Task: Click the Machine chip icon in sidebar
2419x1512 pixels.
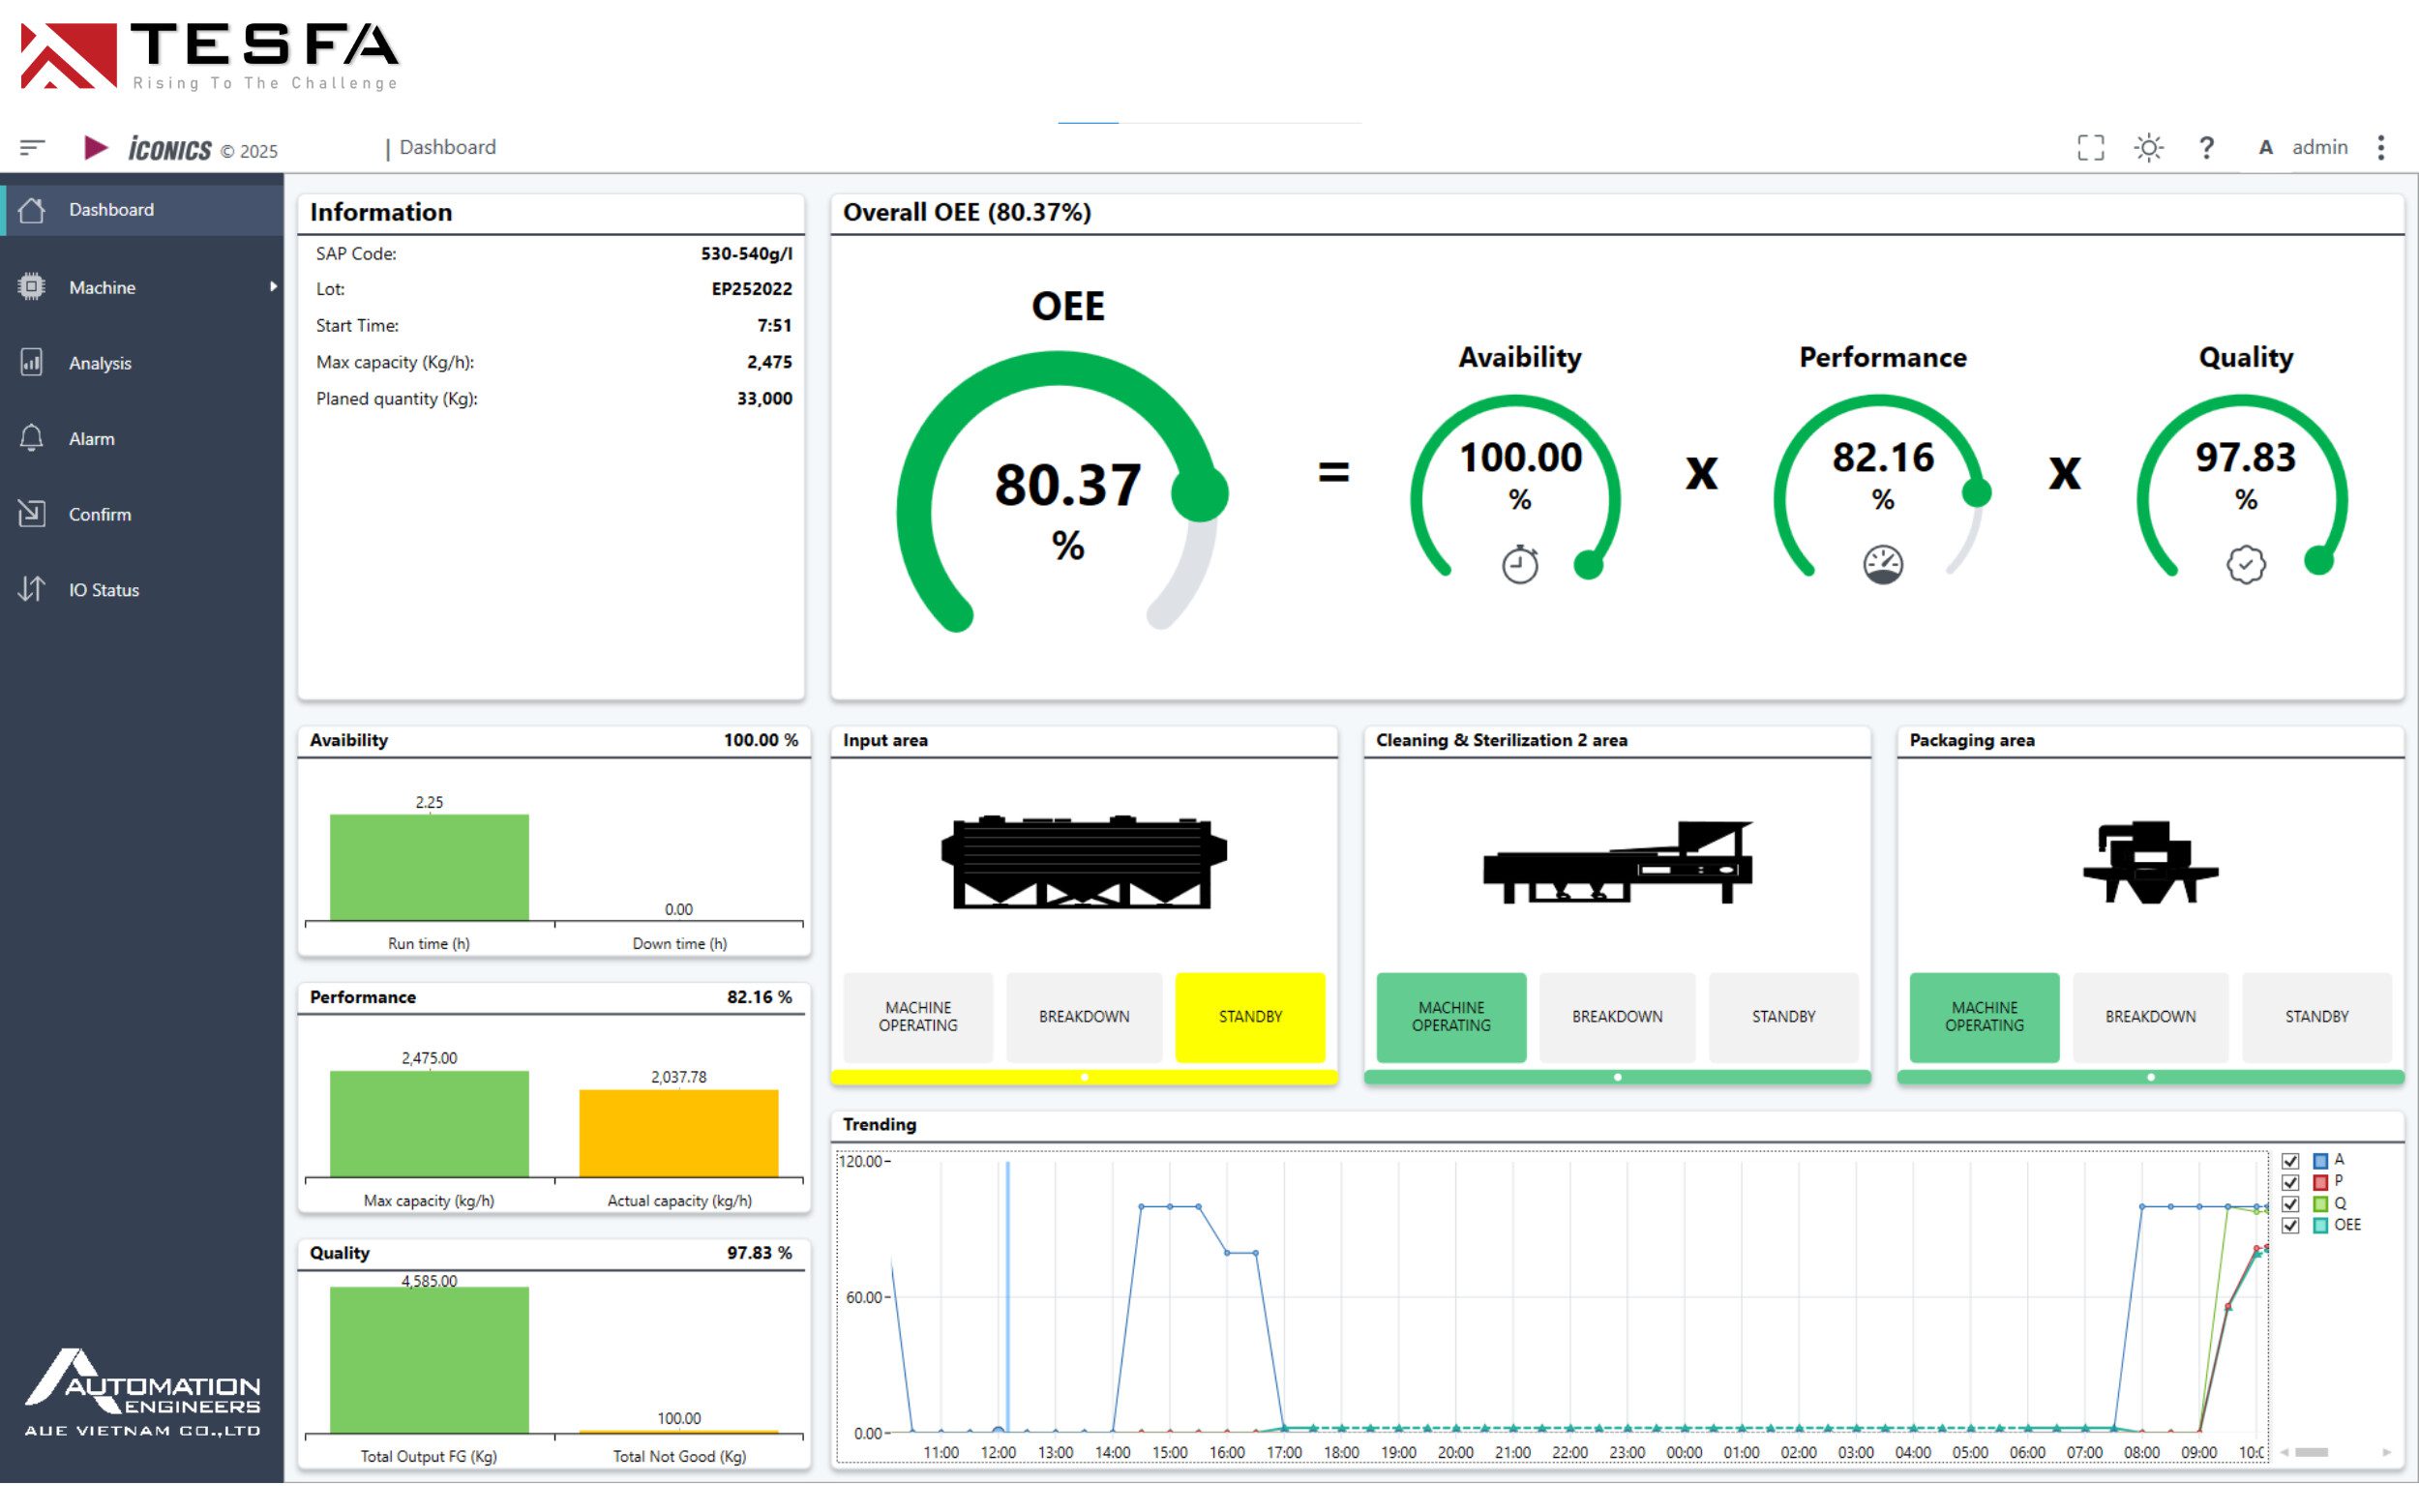Action: tap(31, 286)
